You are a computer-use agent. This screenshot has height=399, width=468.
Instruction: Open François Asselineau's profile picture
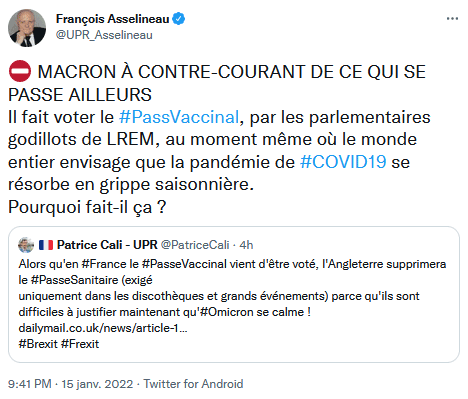coord(27,28)
